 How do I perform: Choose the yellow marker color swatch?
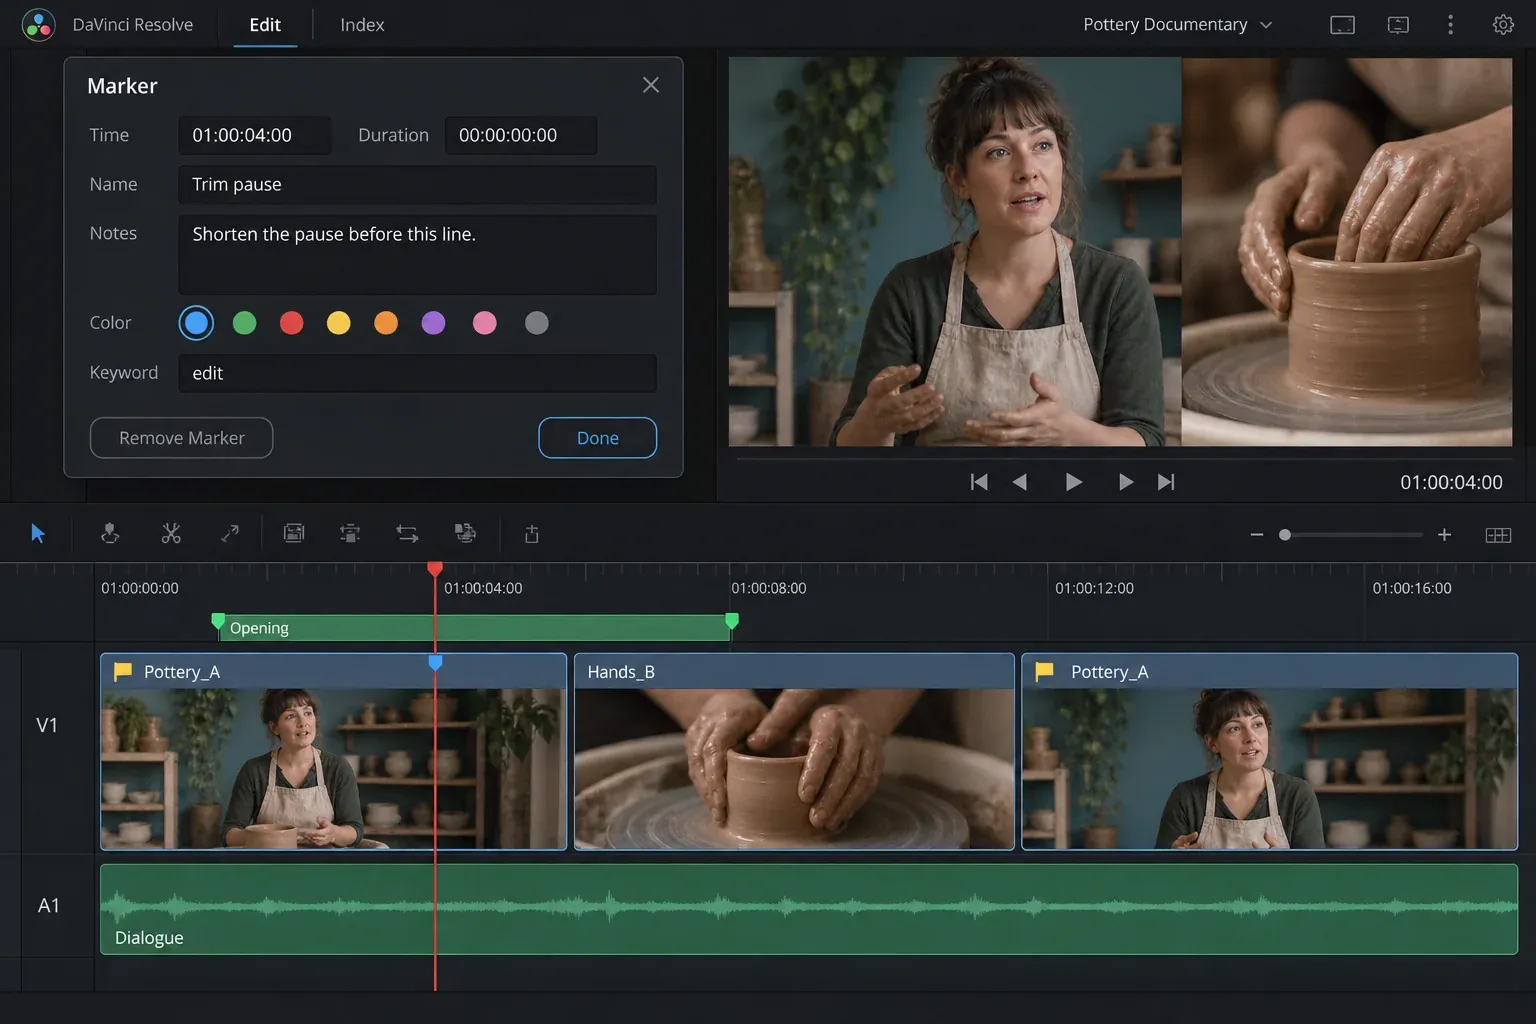(339, 323)
